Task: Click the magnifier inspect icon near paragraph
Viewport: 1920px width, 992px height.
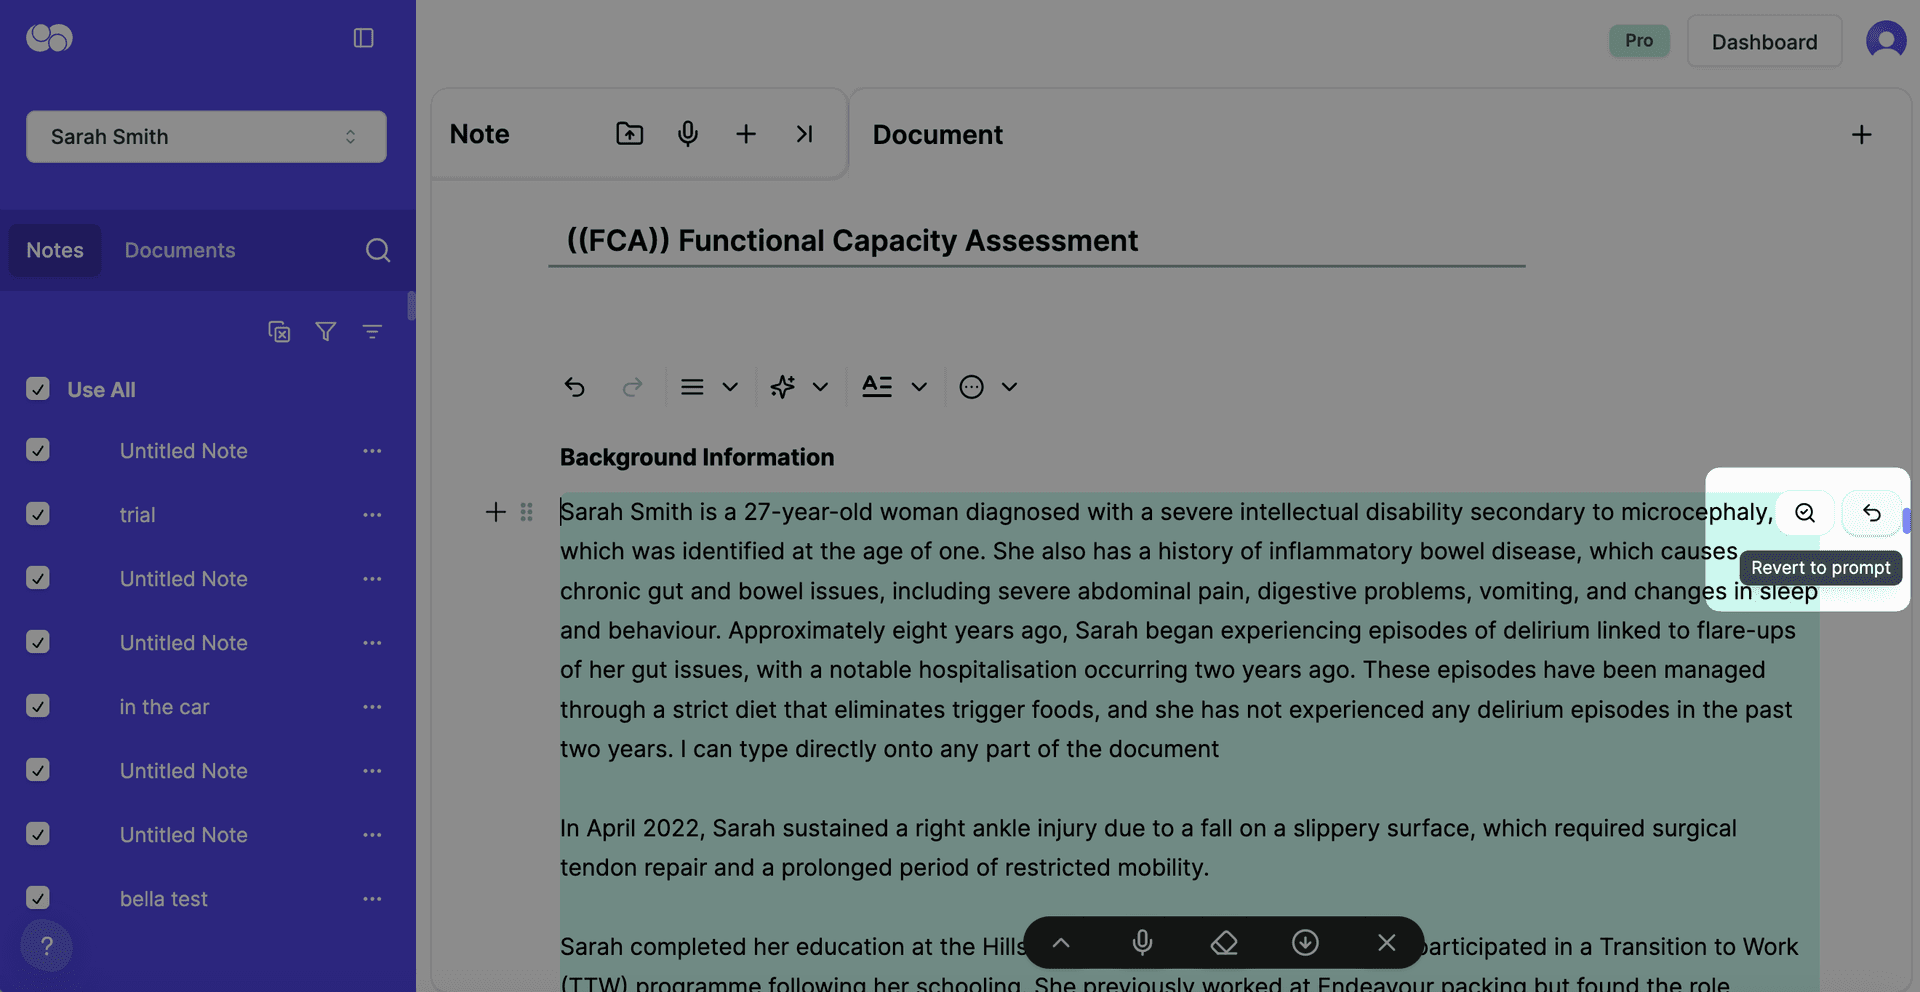Action: tap(1805, 513)
